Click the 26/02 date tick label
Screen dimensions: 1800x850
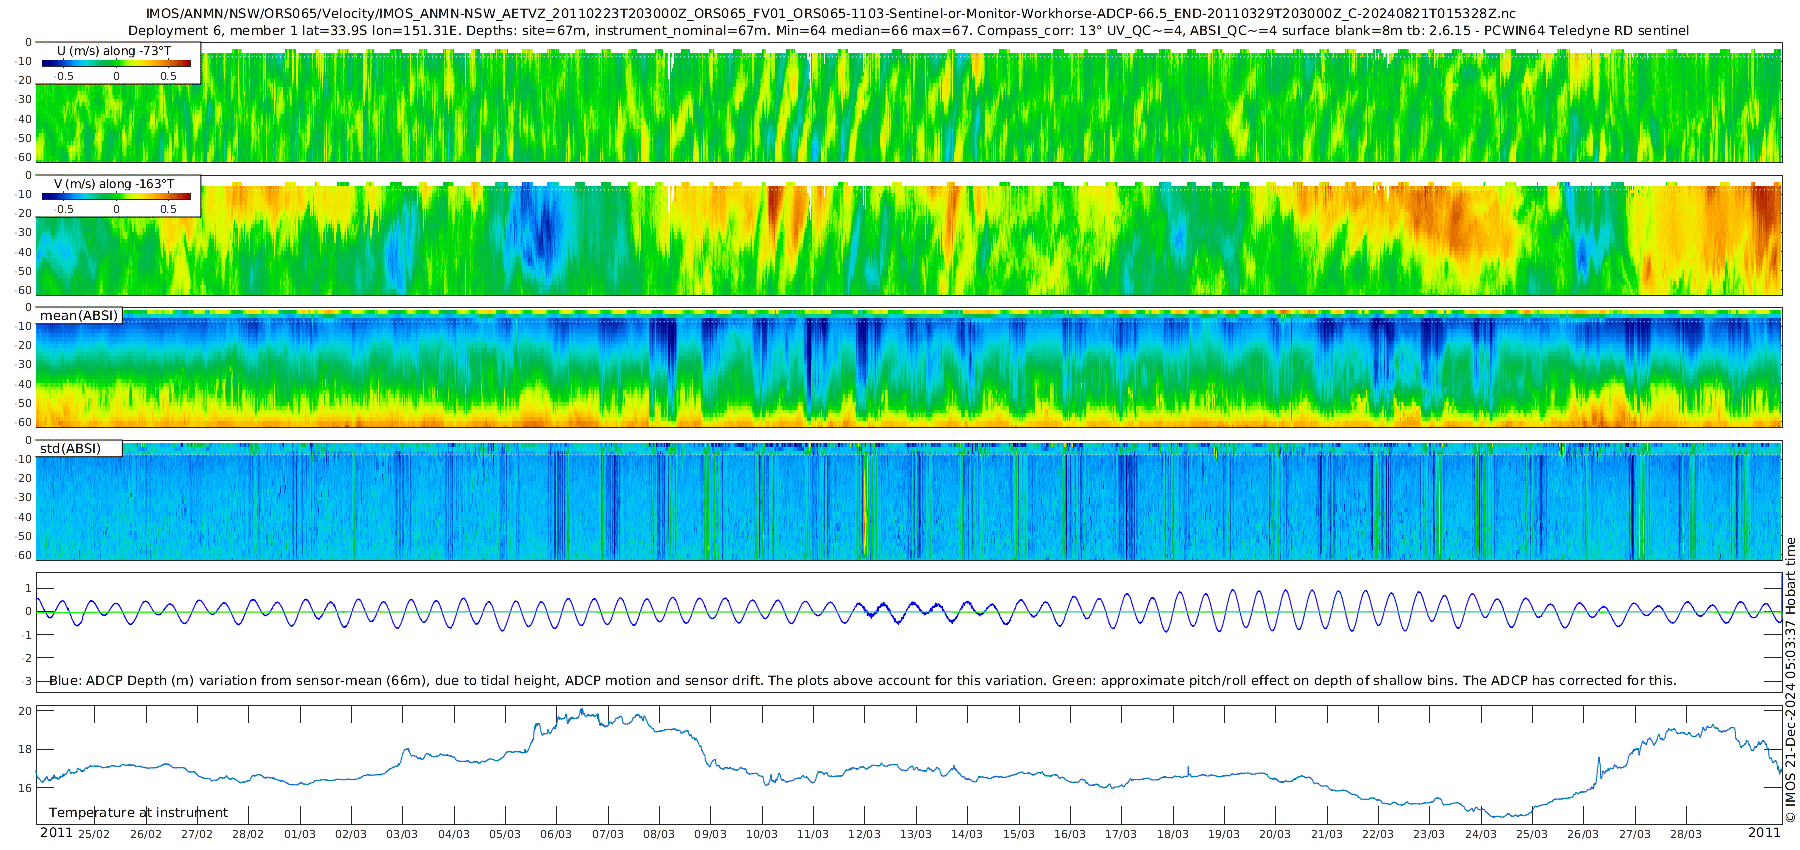tap(145, 834)
